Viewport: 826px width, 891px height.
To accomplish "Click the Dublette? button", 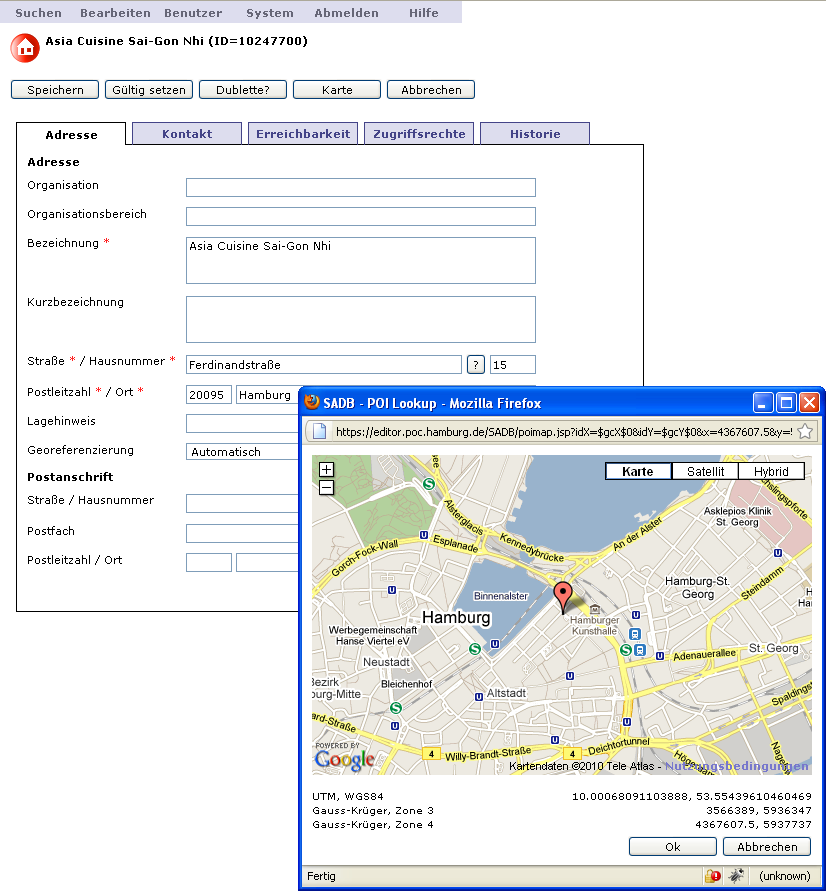I will pos(243,90).
